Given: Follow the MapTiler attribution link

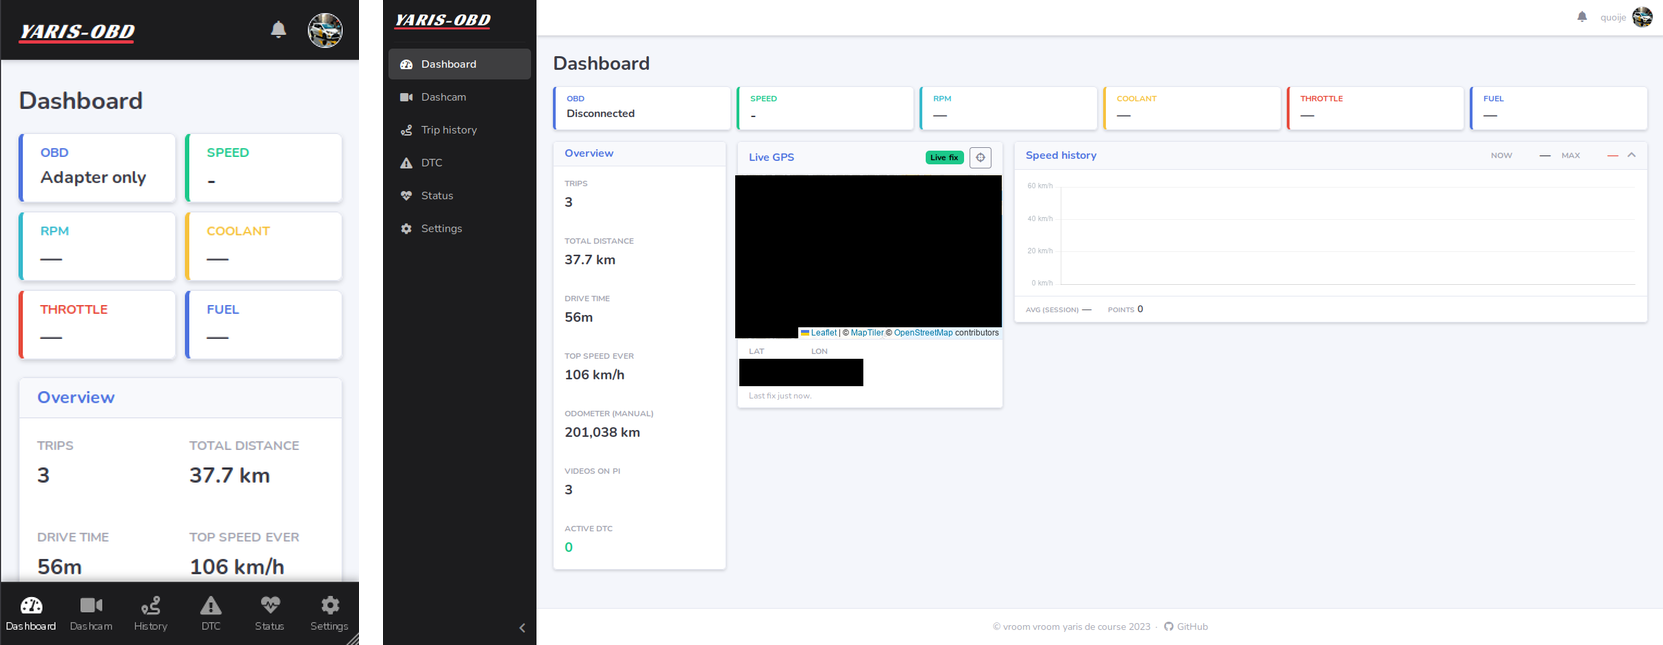Looking at the screenshot, I should [867, 333].
